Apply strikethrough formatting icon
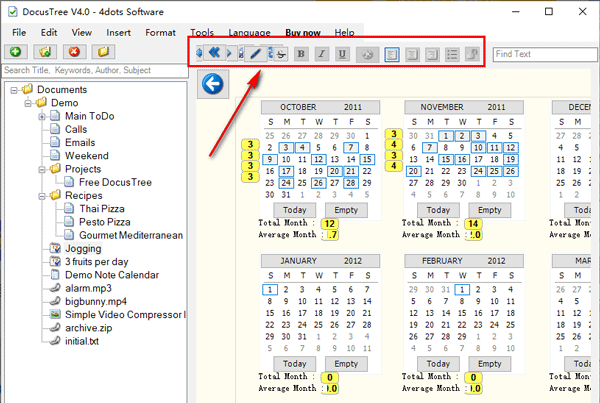Image resolution: width=600 pixels, height=403 pixels. tap(282, 54)
